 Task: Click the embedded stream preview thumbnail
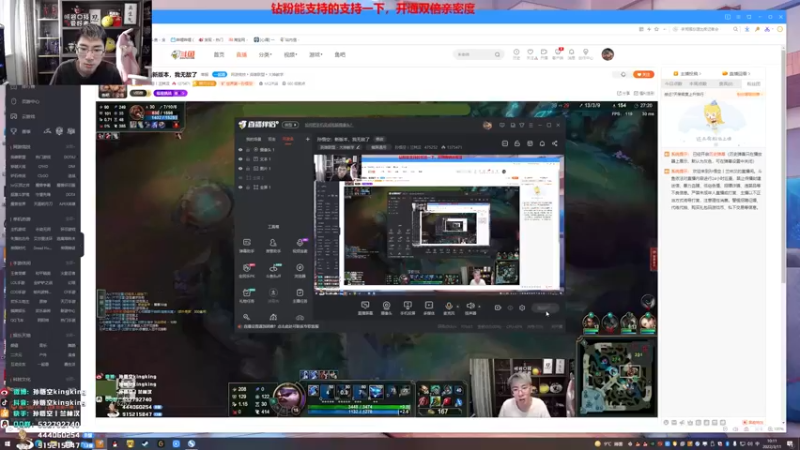coord(439,224)
